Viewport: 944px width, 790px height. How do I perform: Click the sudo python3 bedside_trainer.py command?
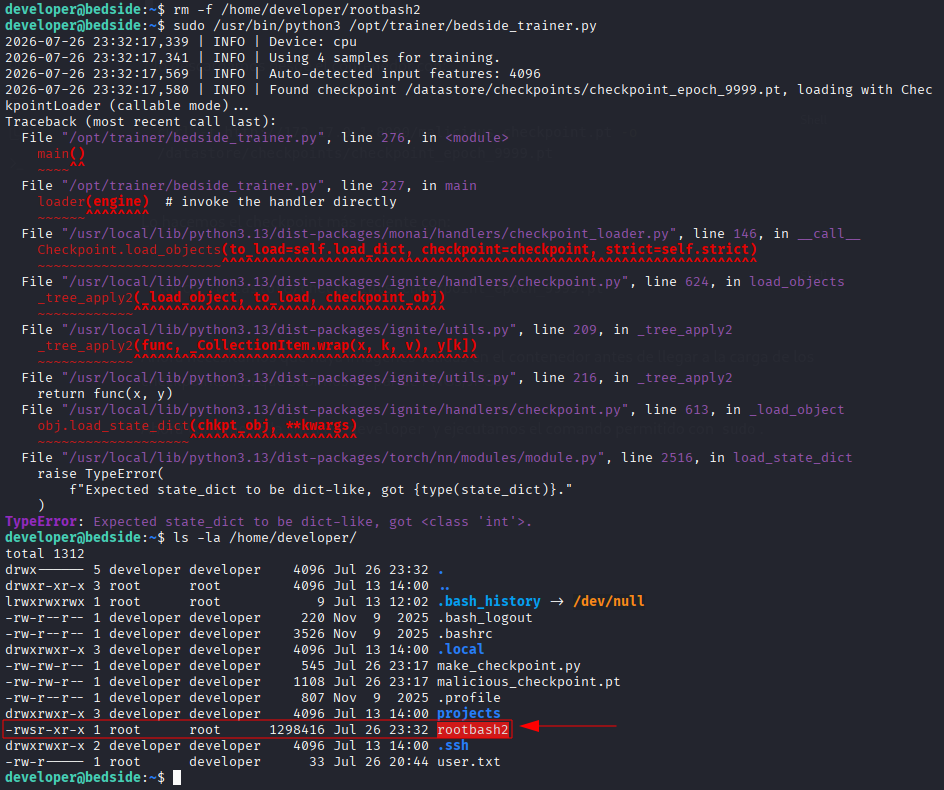(385, 26)
